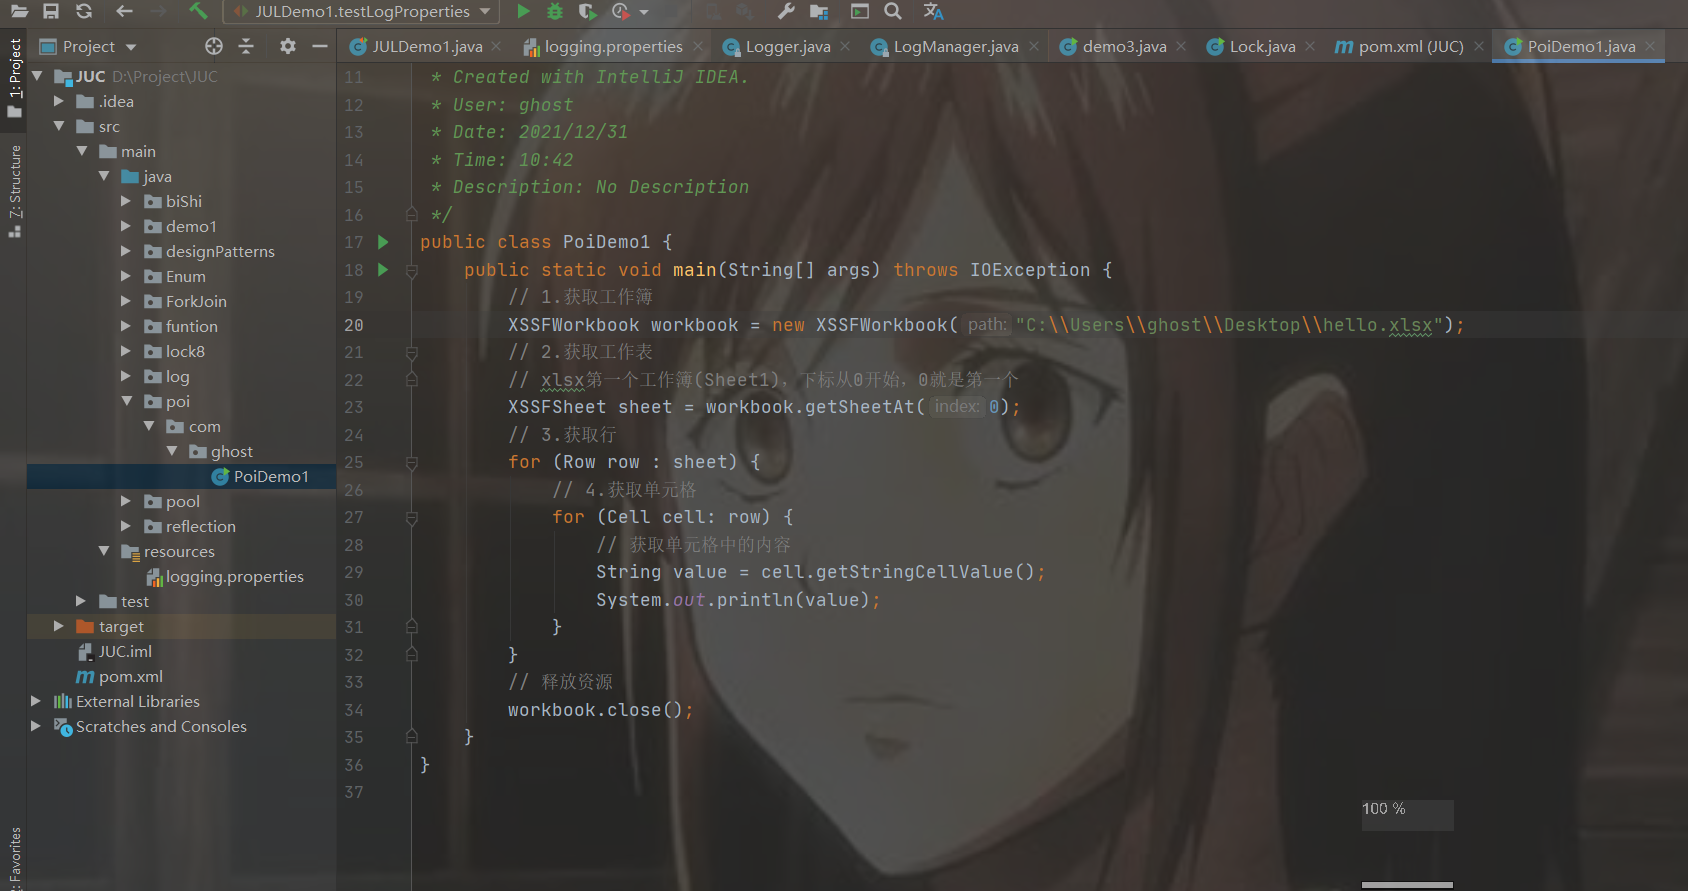This screenshot has height=891, width=1688.
Task: Run with Coverage using the shield icon
Action: [587, 11]
